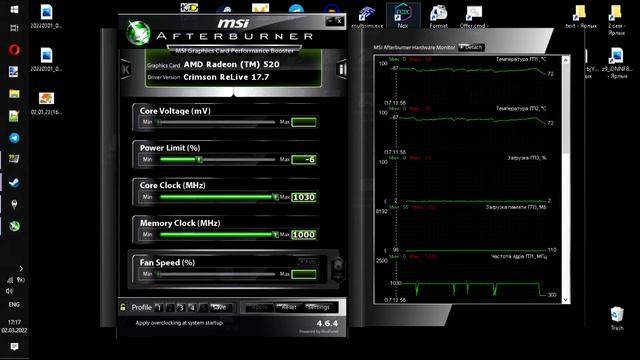The height and width of the screenshot is (360, 640).
Task: Select the Trash recycle bin icon
Action: (x=617, y=318)
